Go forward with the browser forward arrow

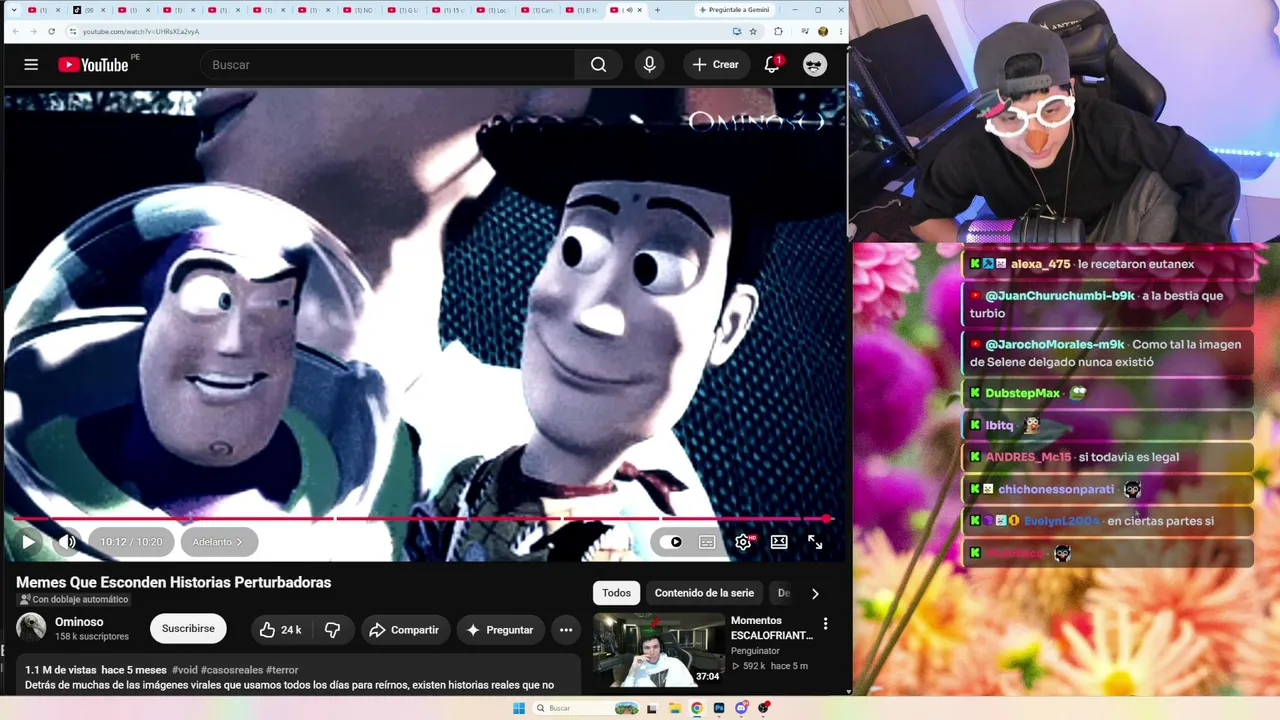(33, 31)
